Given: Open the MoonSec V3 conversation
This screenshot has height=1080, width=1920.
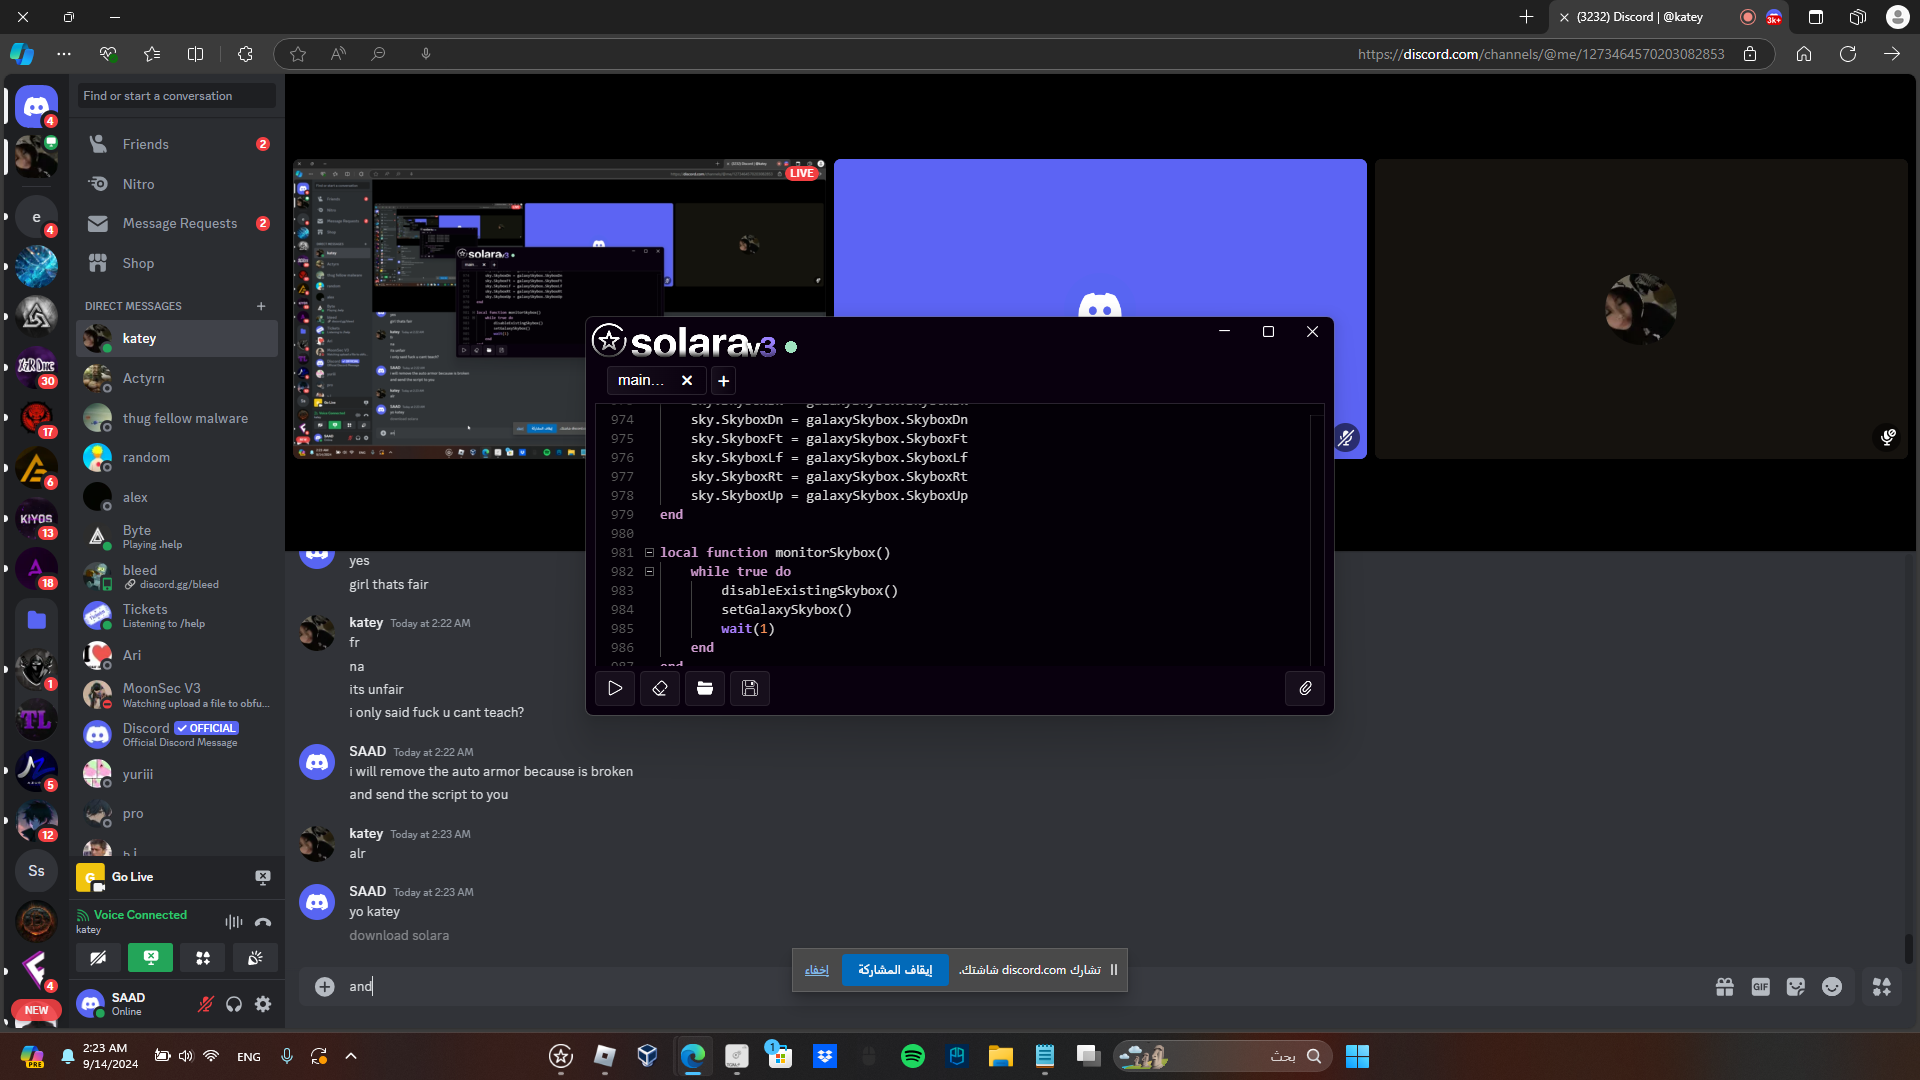Looking at the screenshot, I should click(x=177, y=695).
